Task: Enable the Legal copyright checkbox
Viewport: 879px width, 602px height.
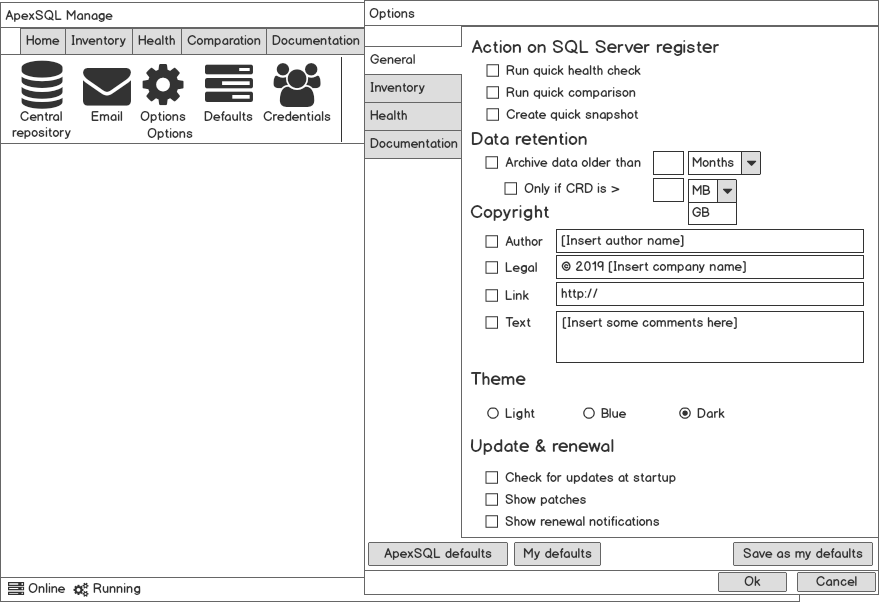Action: point(492,268)
